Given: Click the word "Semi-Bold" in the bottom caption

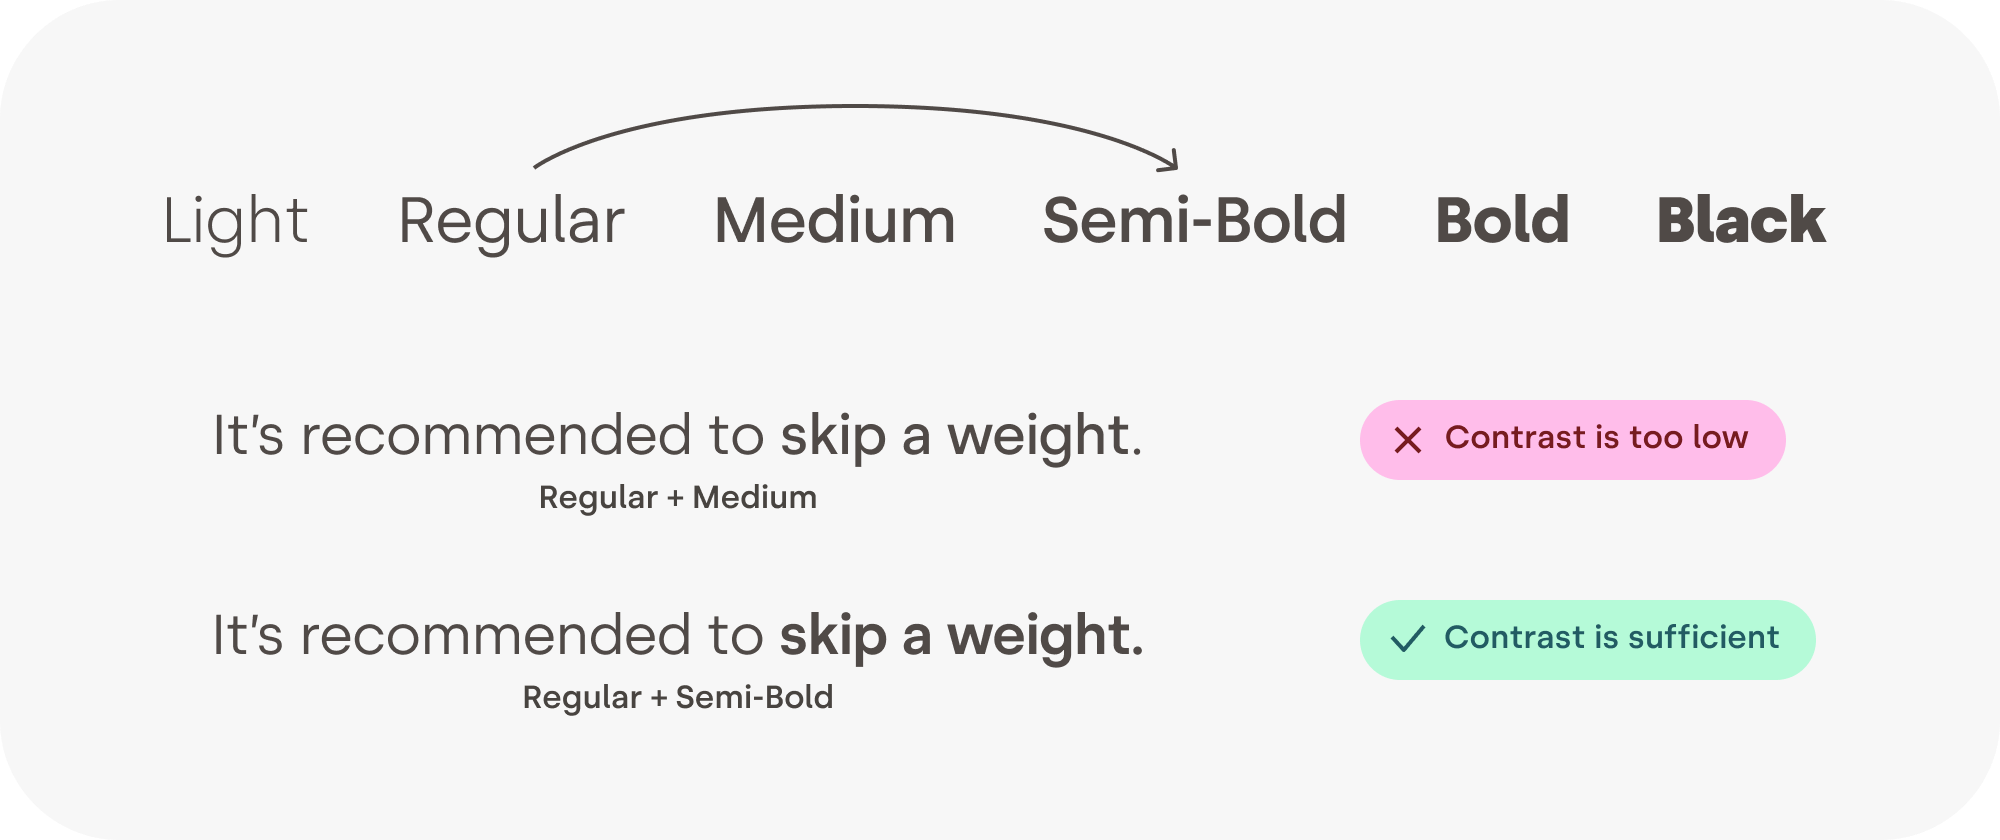Looking at the screenshot, I should (x=754, y=697).
